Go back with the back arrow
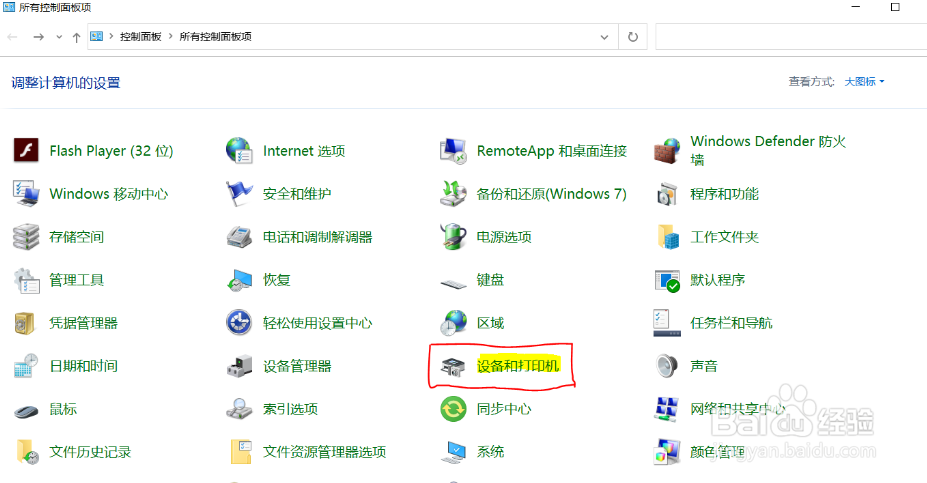Screen dimensions: 927x483 point(12,37)
